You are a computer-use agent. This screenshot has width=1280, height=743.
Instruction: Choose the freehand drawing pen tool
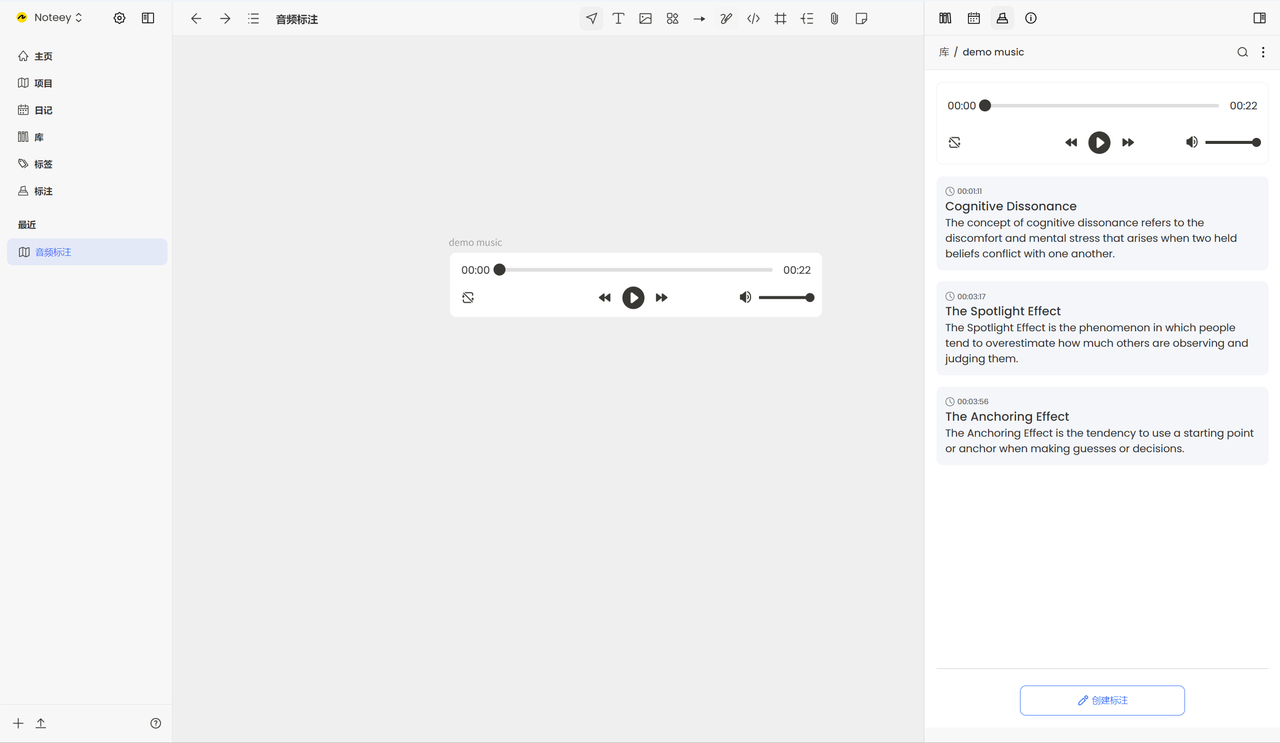[726, 18]
